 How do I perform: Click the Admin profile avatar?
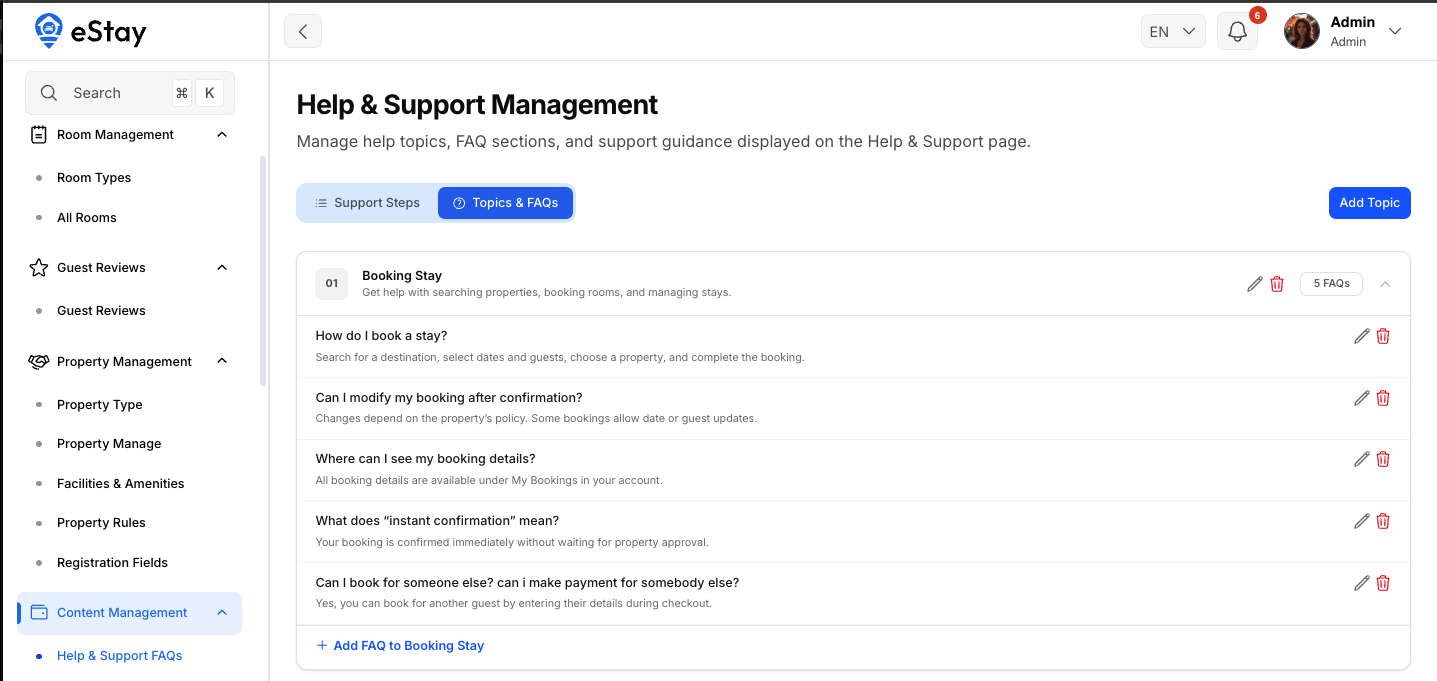(1301, 31)
